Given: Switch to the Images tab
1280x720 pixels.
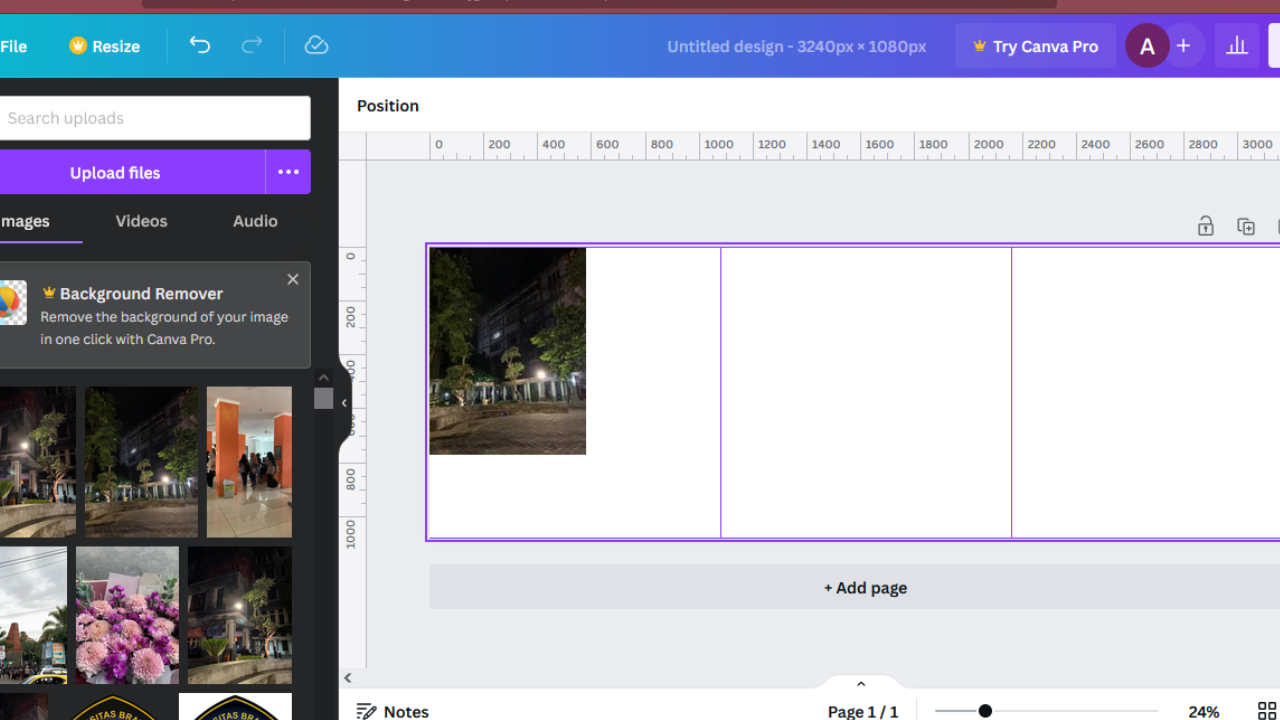Looking at the screenshot, I should point(25,221).
